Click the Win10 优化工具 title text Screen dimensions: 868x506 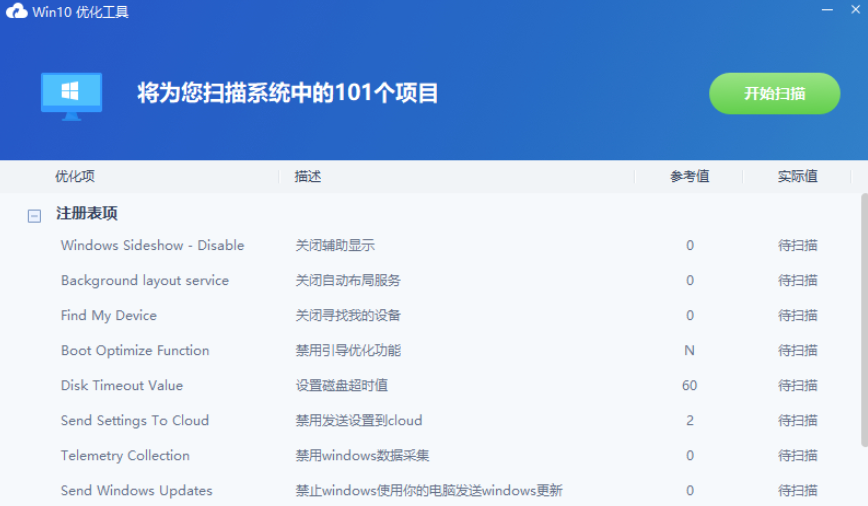tap(80, 12)
